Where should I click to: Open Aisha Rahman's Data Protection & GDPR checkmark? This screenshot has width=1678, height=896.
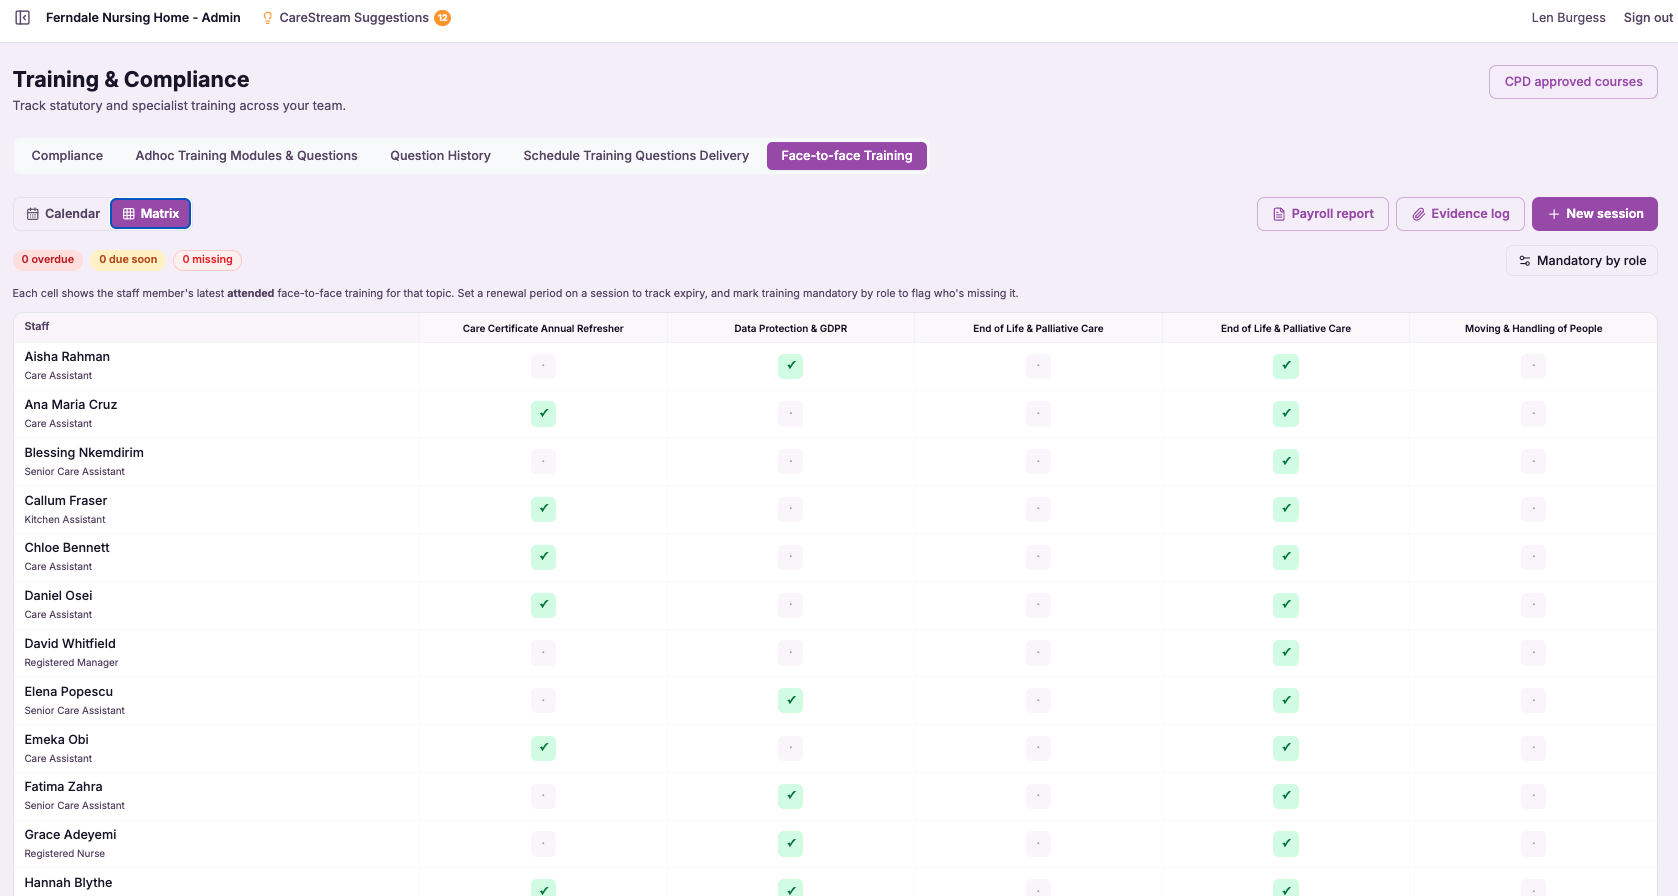pyautogui.click(x=791, y=366)
